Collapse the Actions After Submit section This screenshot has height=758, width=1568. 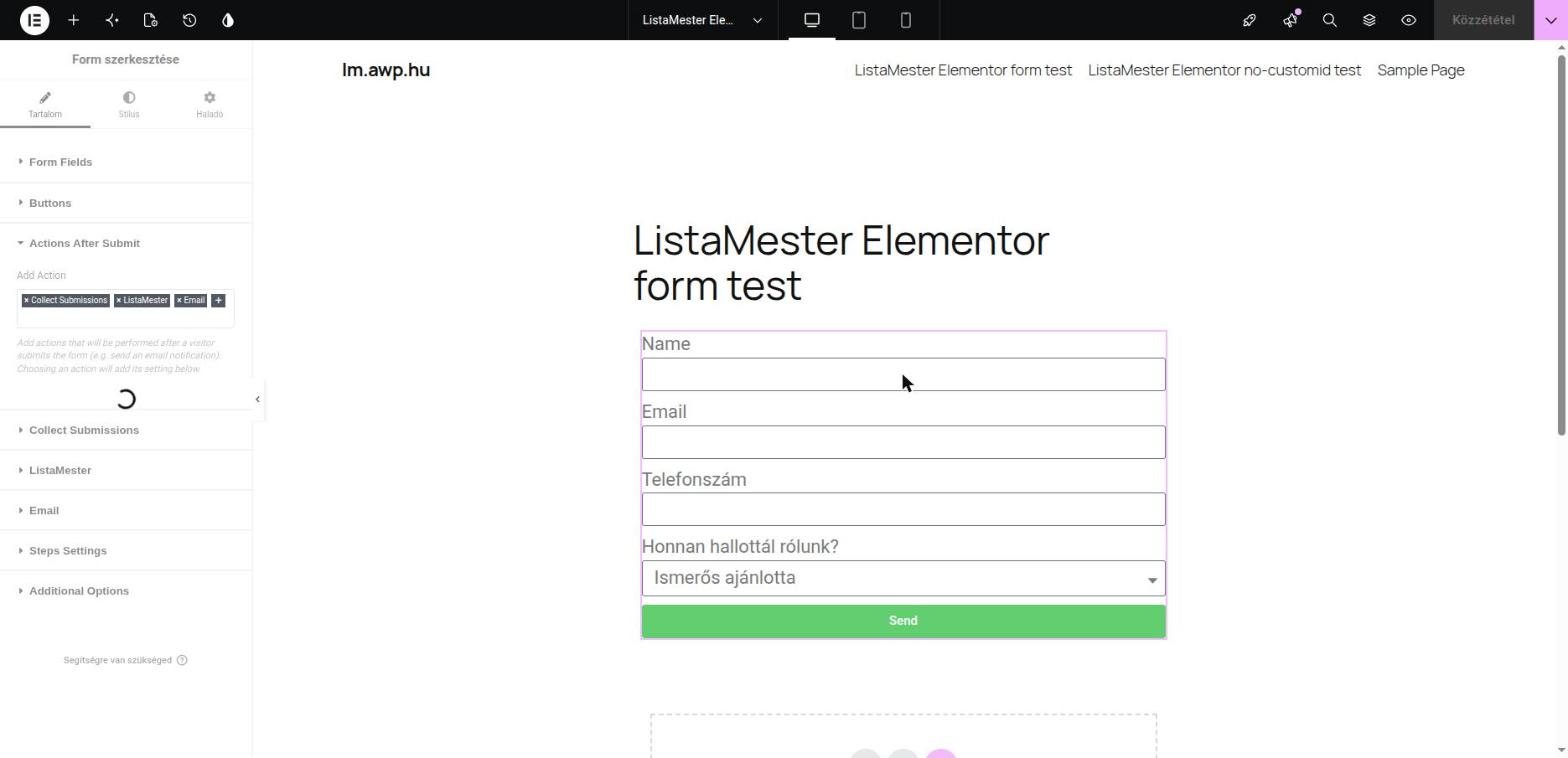125,243
